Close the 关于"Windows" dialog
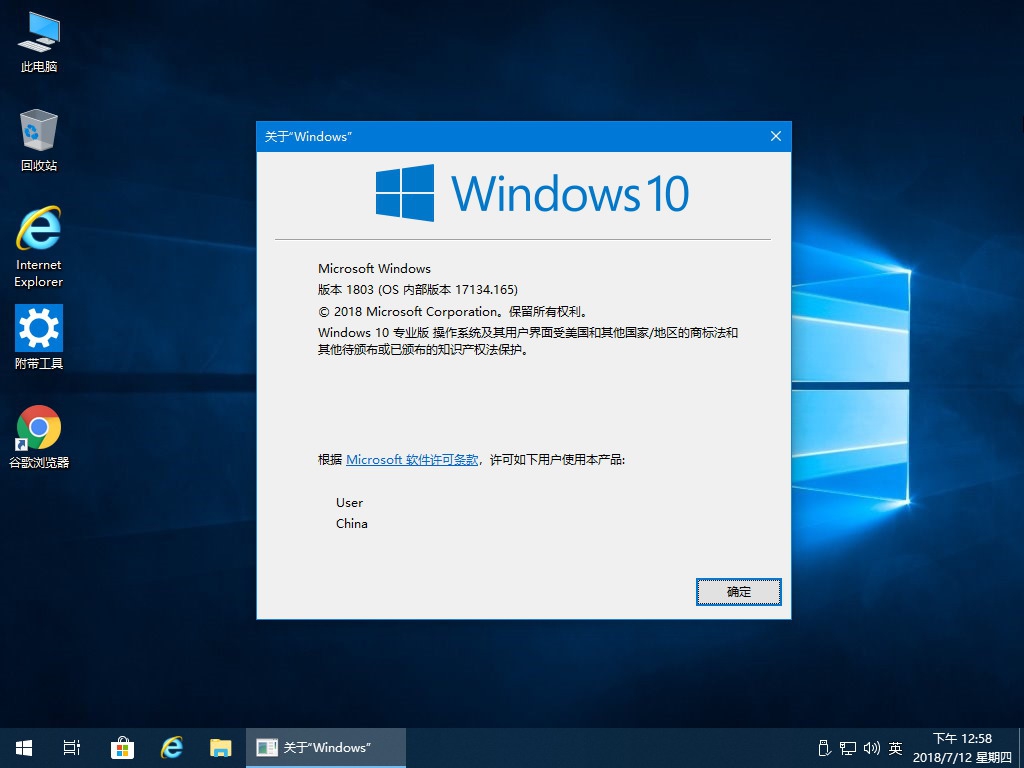The width and height of the screenshot is (1024, 768). tap(776, 136)
